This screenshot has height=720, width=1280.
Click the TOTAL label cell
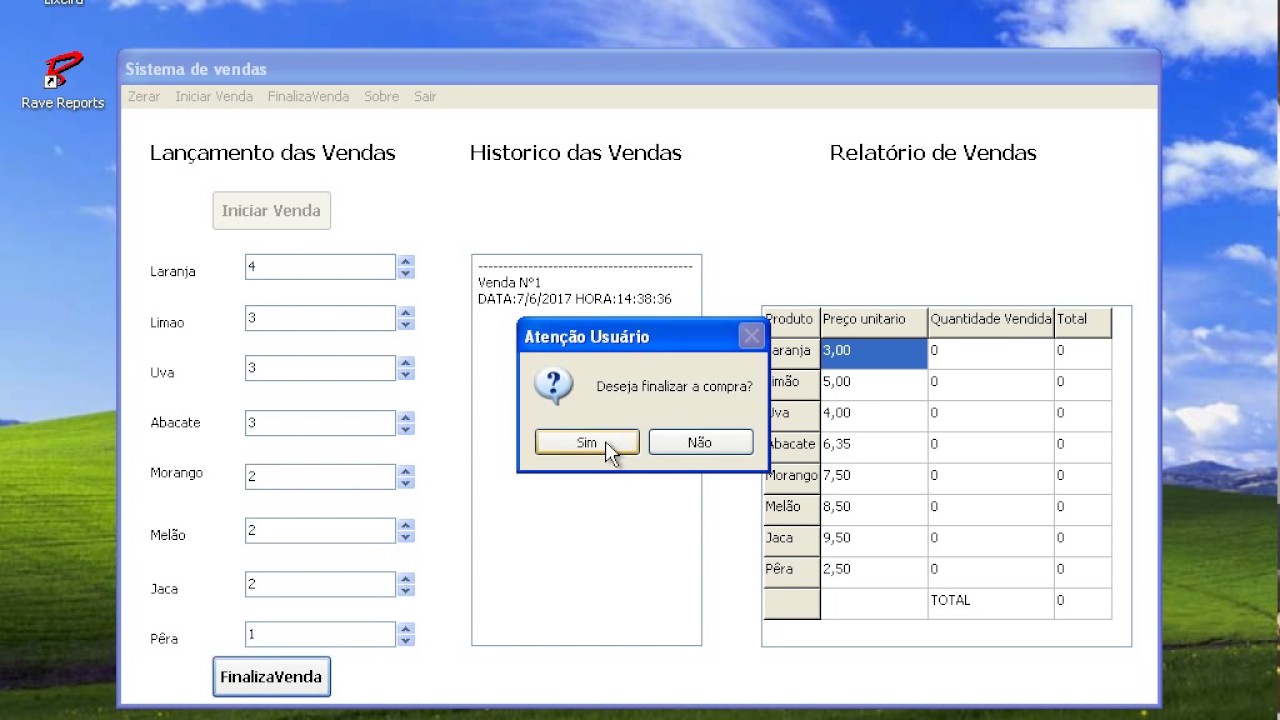[x=991, y=603]
